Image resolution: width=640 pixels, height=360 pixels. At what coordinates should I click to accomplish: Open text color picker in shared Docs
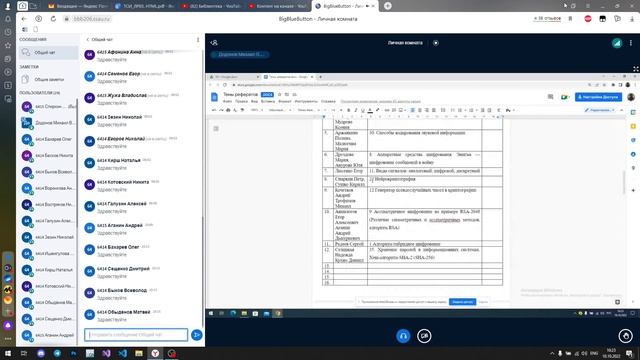pos(370,110)
